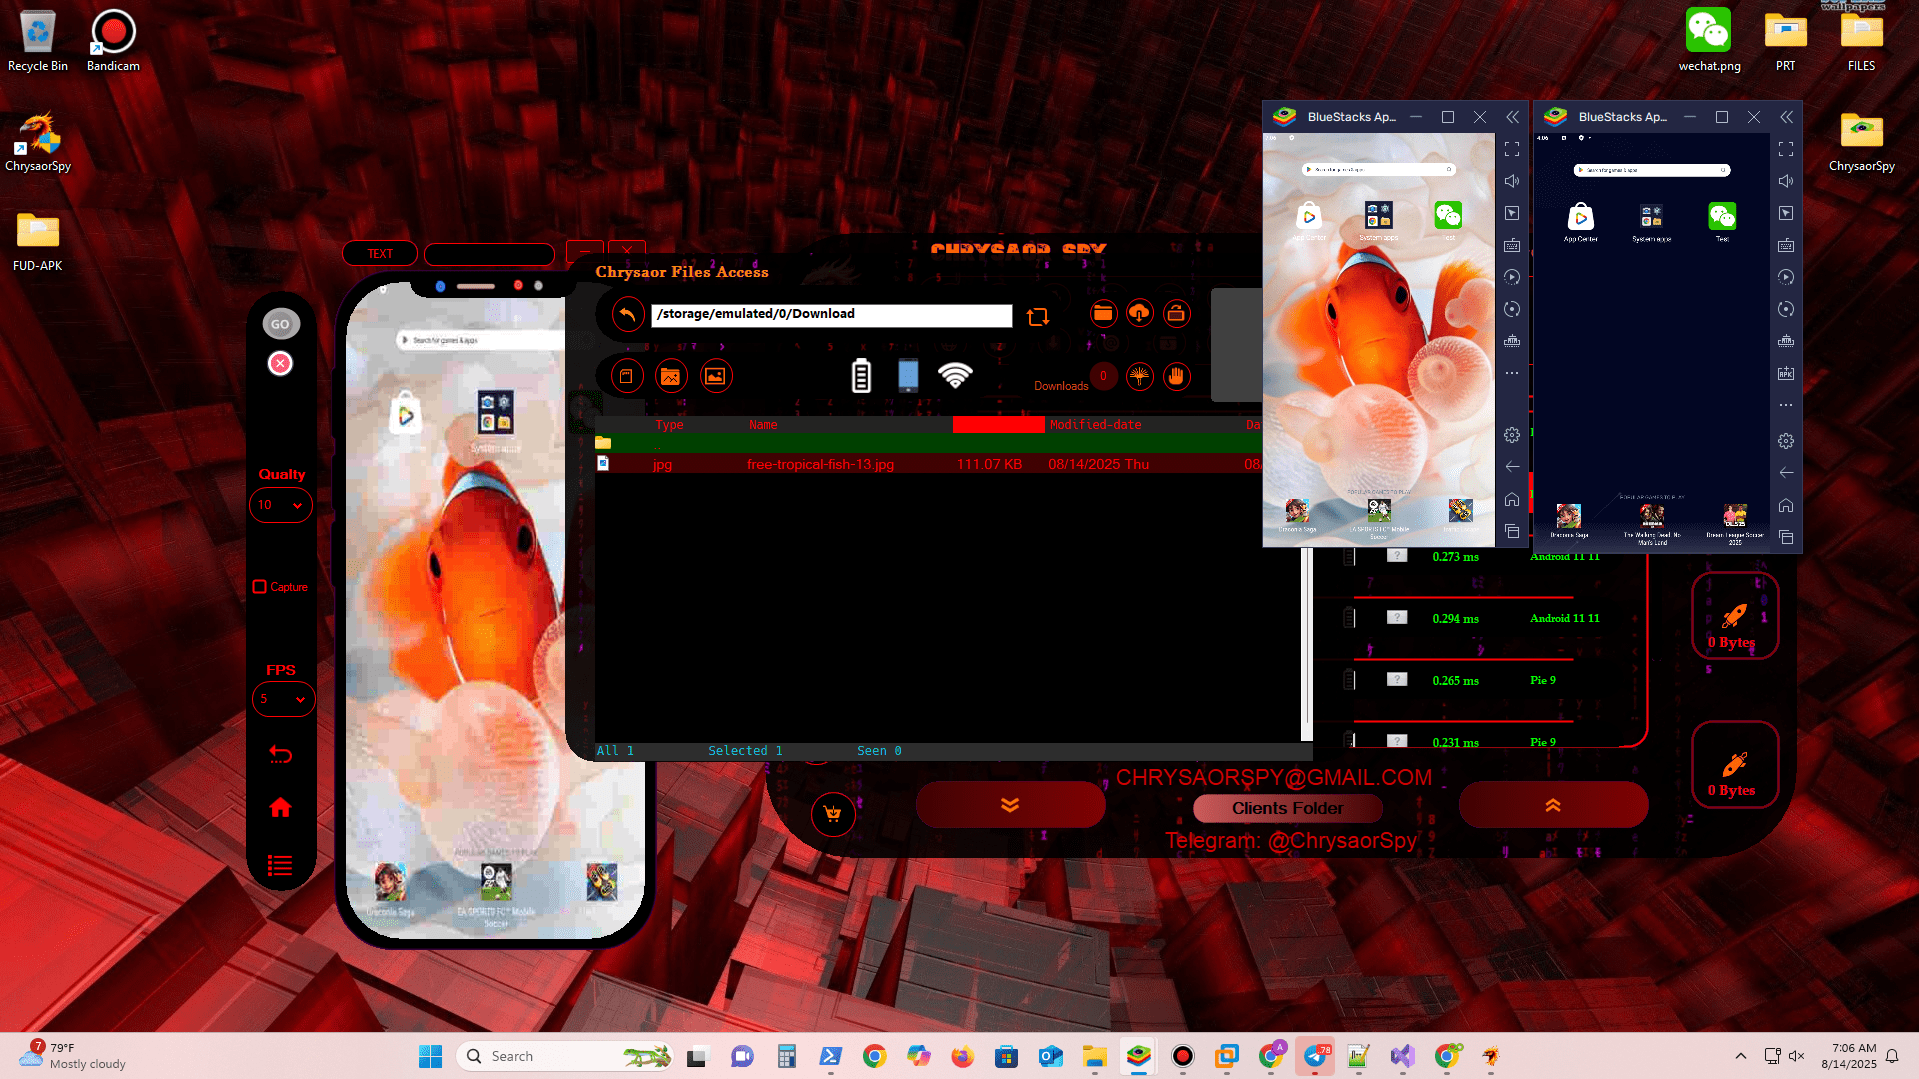1919x1079 pixels.
Task: Click volume icon in left BlueStacks sidebar
Action: tap(1512, 181)
